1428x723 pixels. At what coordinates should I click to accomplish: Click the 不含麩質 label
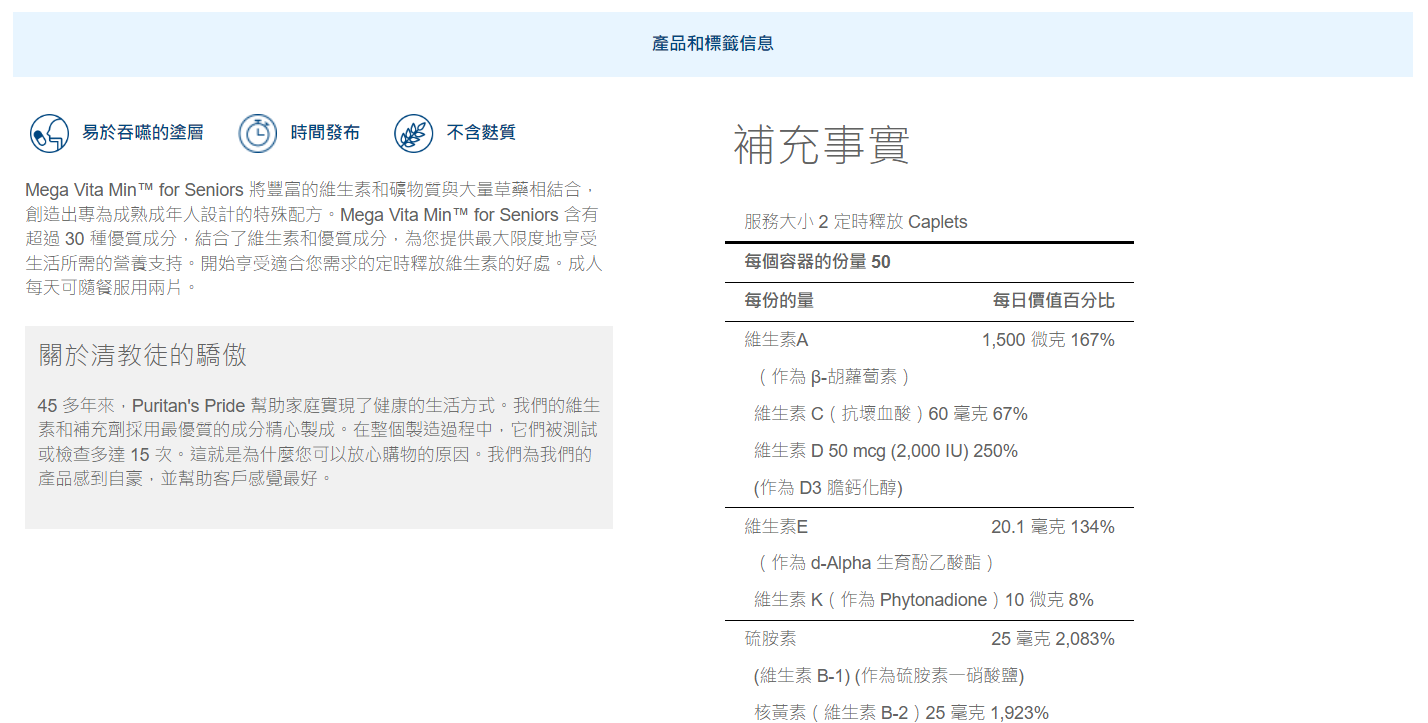[481, 133]
